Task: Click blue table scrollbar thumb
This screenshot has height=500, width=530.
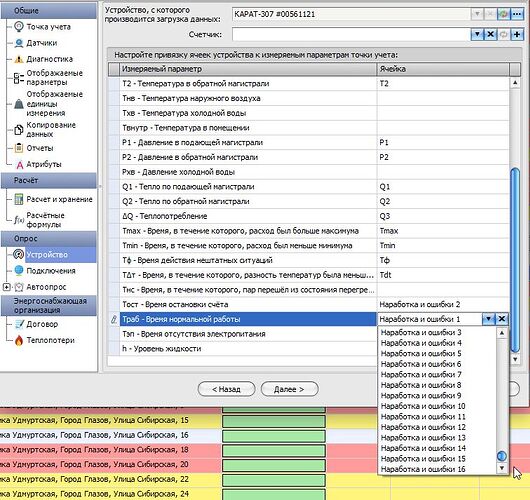Action: click(x=515, y=260)
